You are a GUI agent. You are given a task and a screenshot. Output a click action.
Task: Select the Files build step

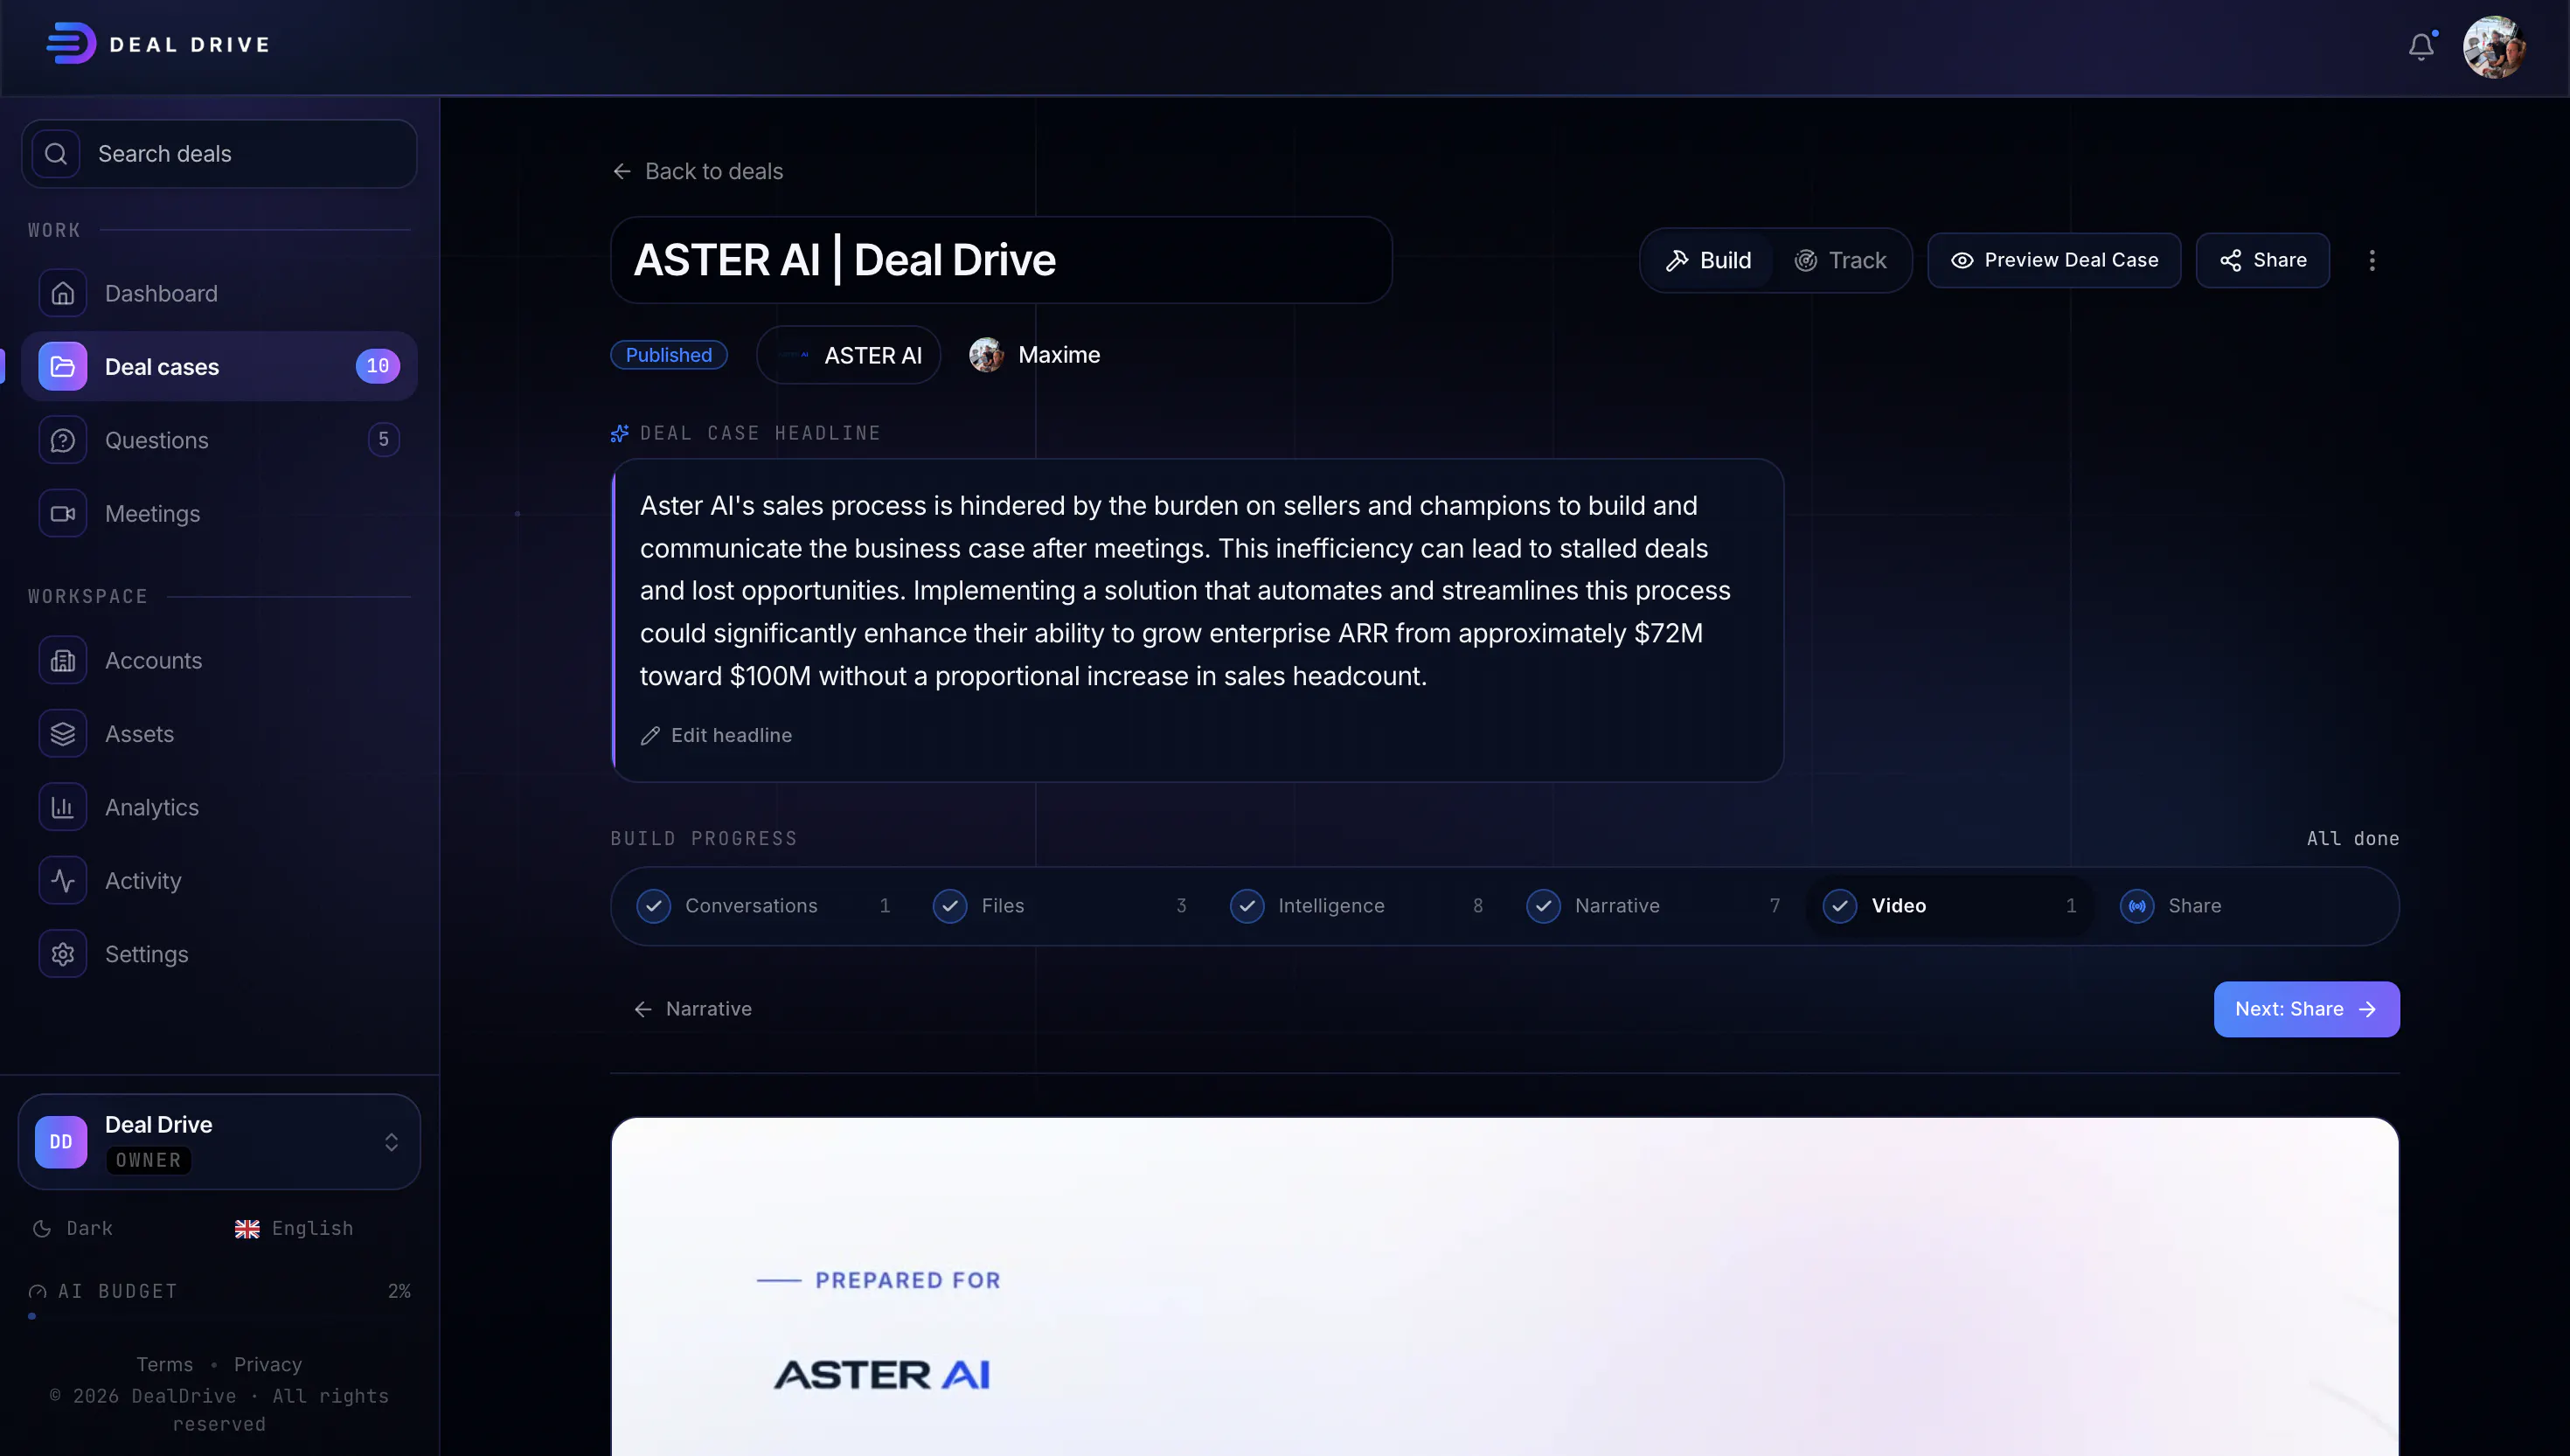pos(1059,906)
